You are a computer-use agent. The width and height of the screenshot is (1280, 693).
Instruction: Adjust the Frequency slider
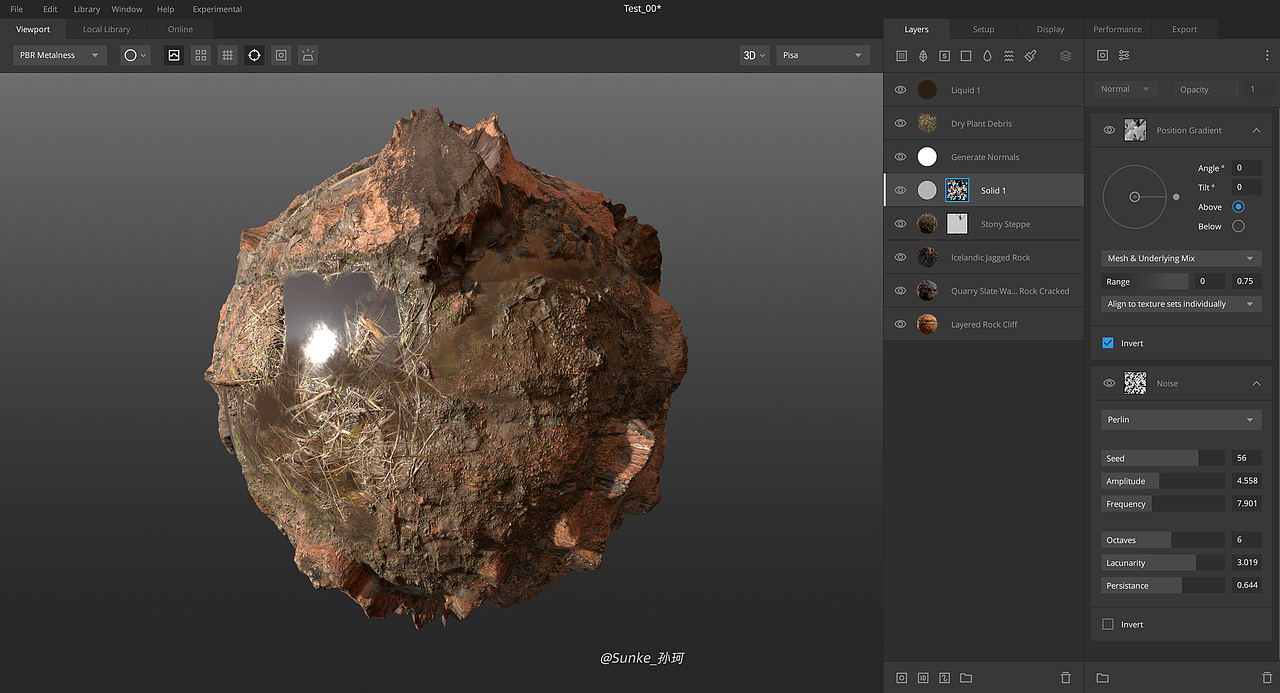click(x=1163, y=504)
